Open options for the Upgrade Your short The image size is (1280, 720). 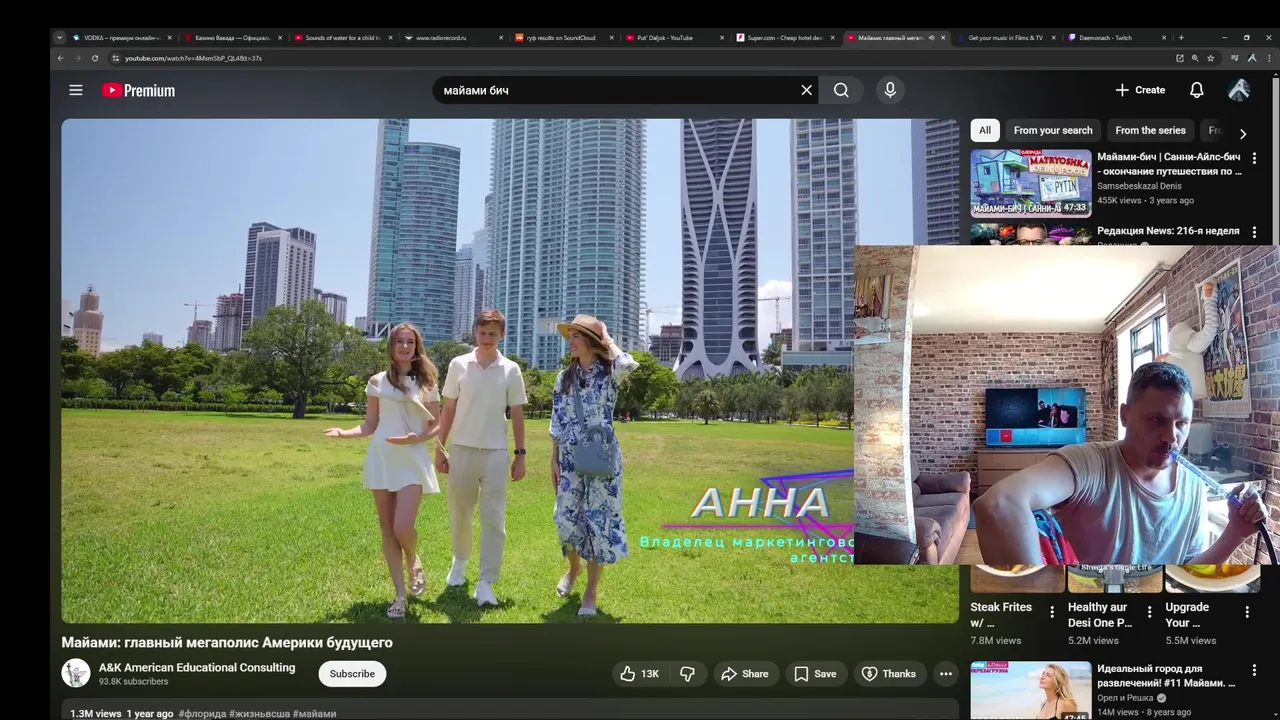coord(1247,612)
